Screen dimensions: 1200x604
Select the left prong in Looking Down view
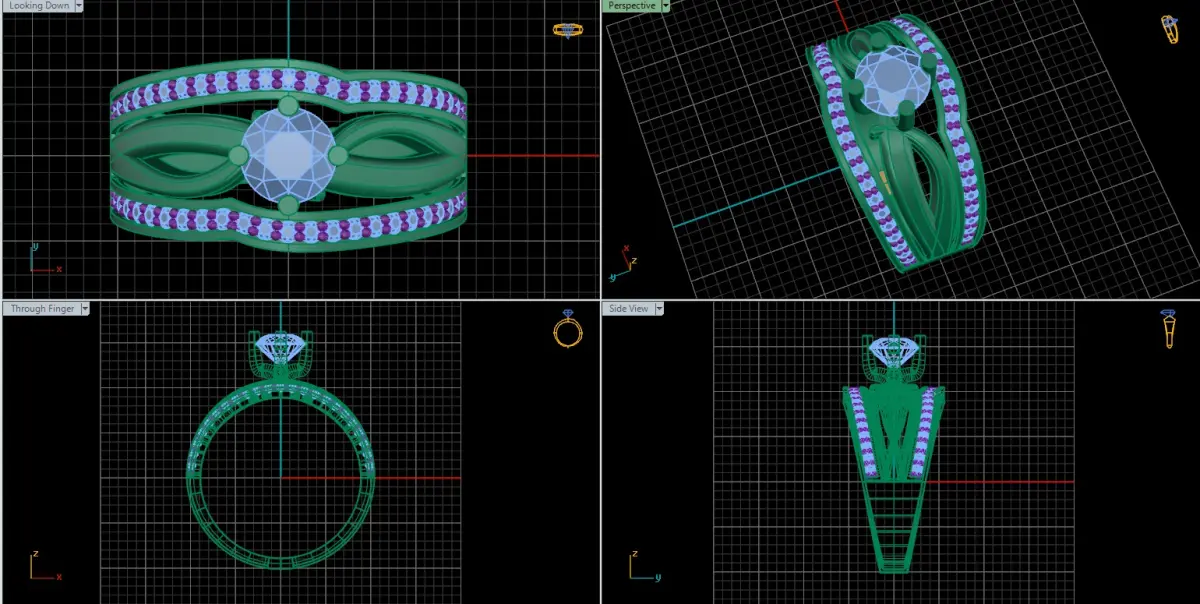(238, 155)
